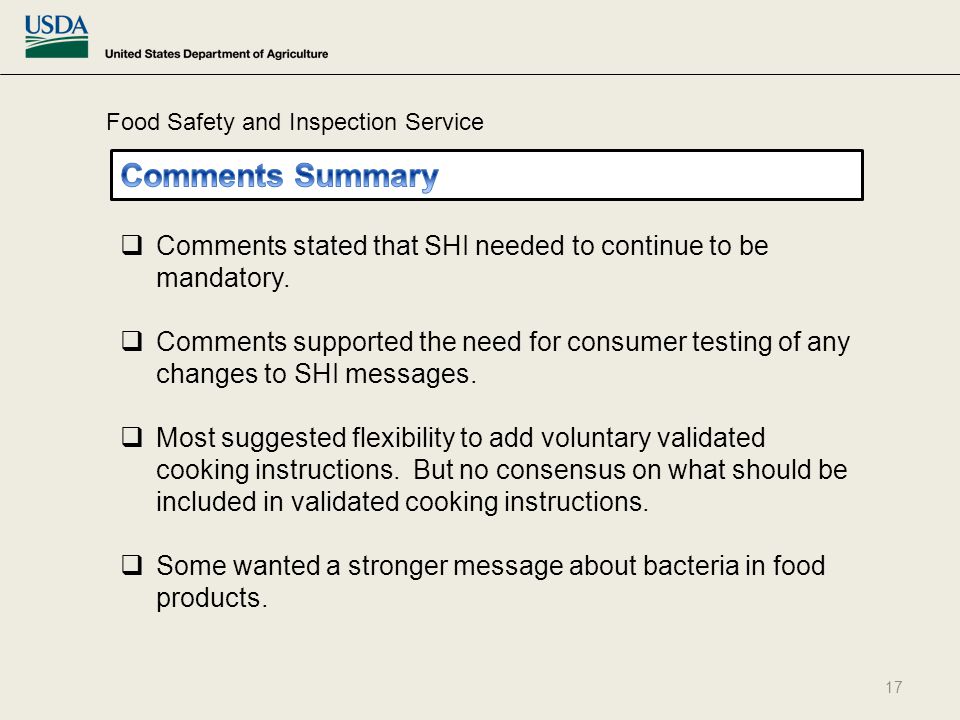Click 'Food Safety and Inspection Service' heading

click(294, 122)
